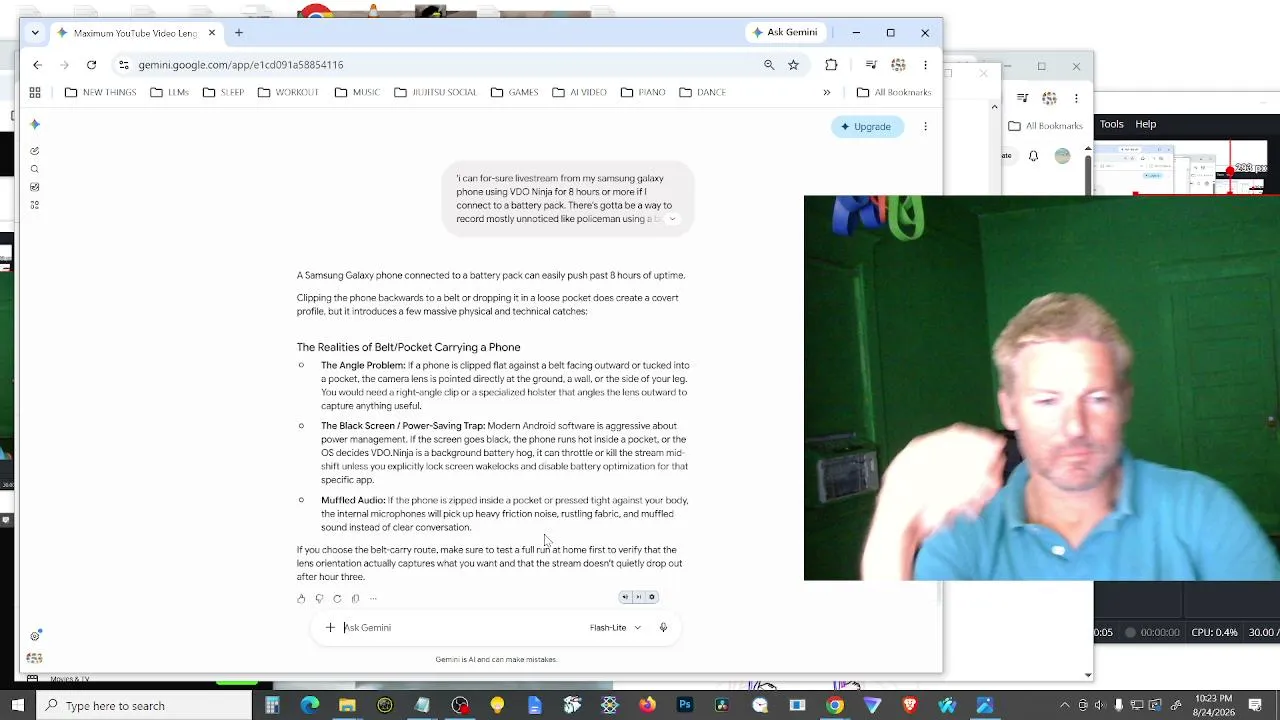Open Gemini conversation three-dot options menu
This screenshot has height=720, width=1280.
(x=925, y=127)
